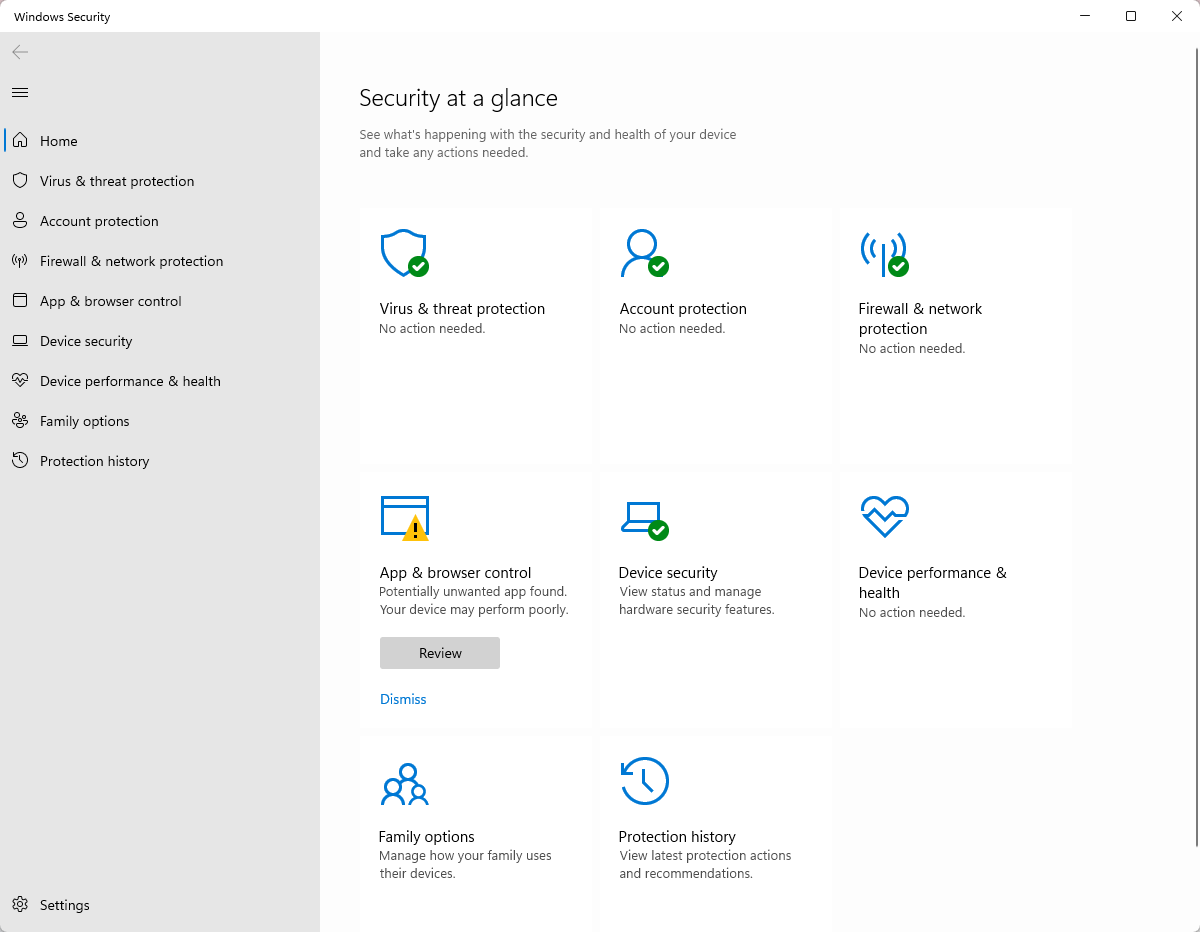Click the large Firewall & network antenna icon
Viewport: 1200px width, 932px height.
(884, 253)
